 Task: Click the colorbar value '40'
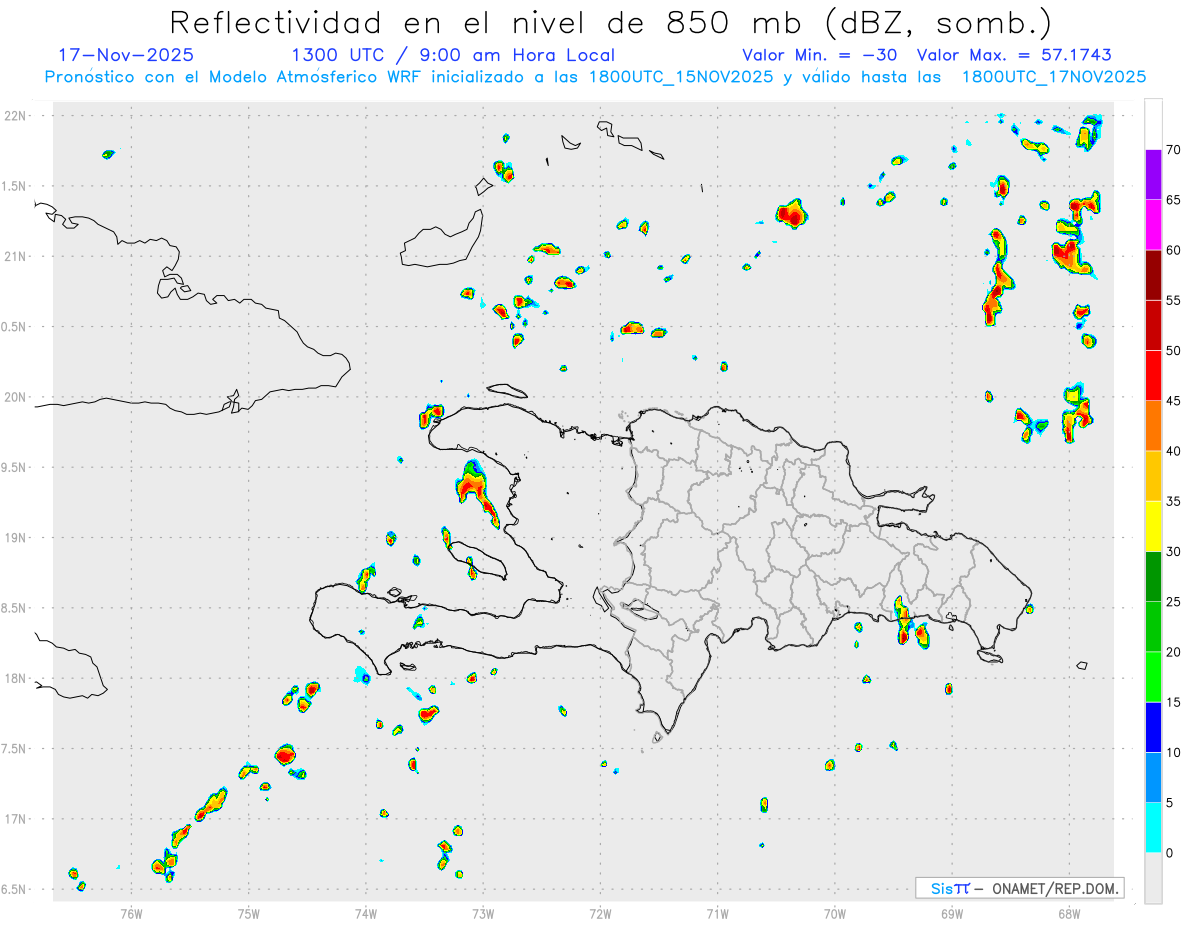(1174, 451)
